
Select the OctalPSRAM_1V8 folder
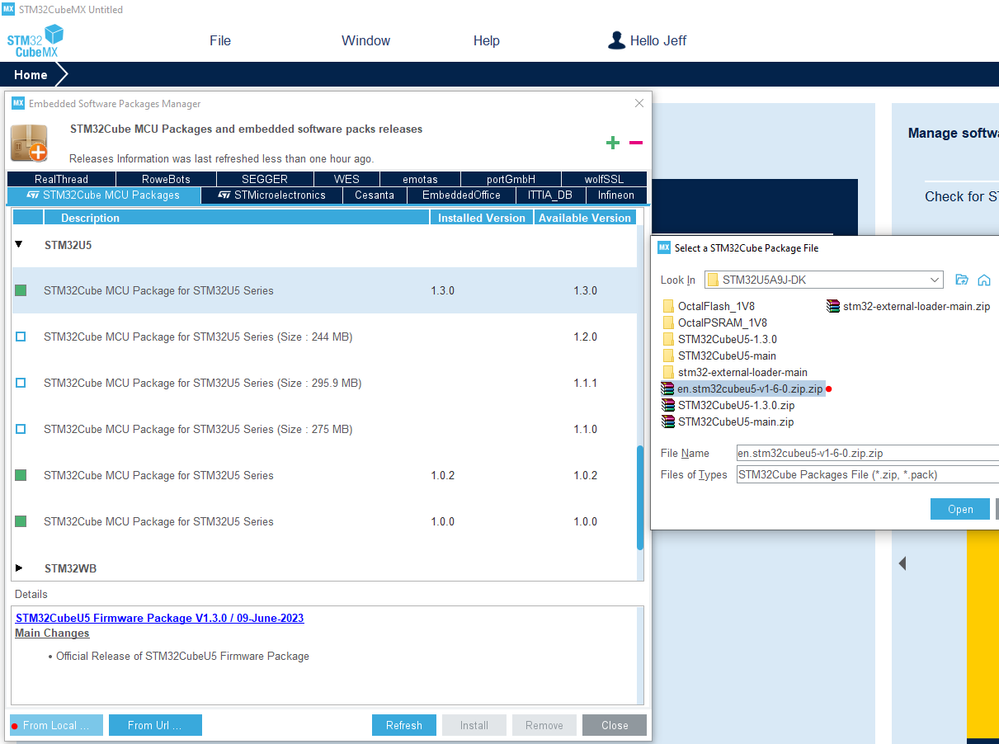715,323
